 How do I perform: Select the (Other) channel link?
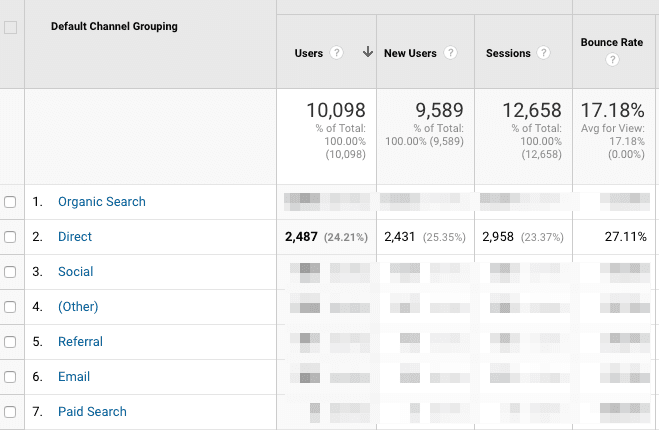[78, 307]
